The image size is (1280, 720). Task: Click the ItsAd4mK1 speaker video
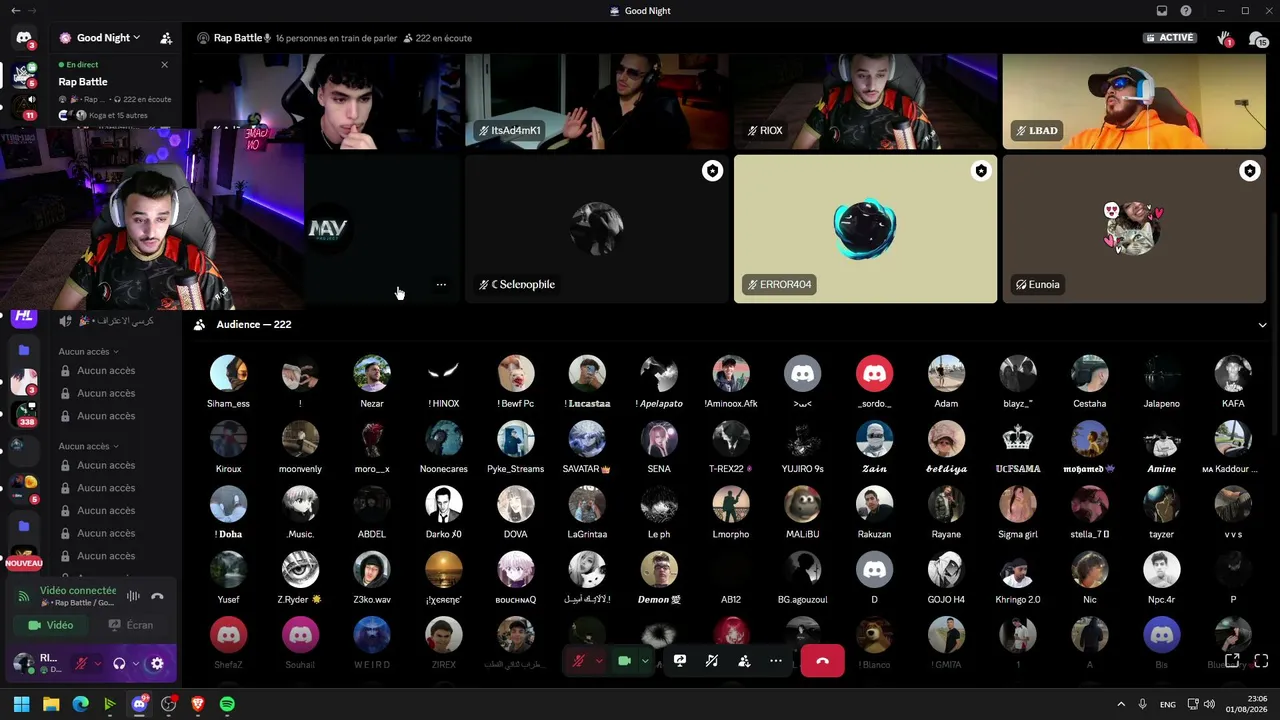[x=596, y=101]
